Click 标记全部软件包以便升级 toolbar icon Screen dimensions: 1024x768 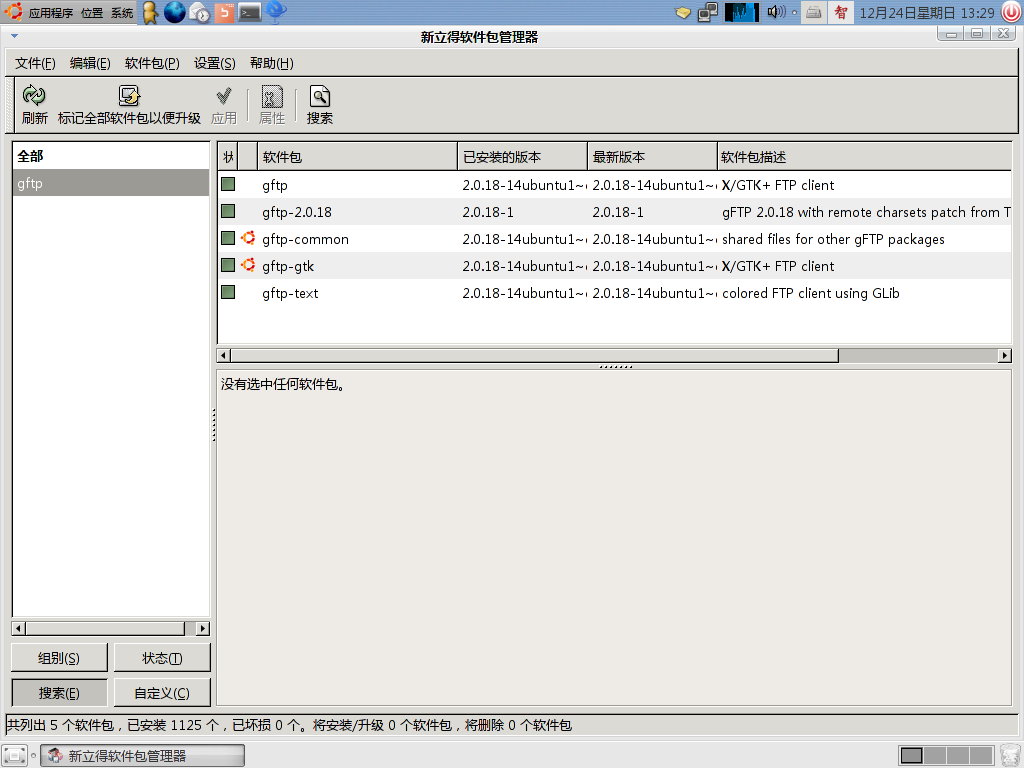point(129,96)
